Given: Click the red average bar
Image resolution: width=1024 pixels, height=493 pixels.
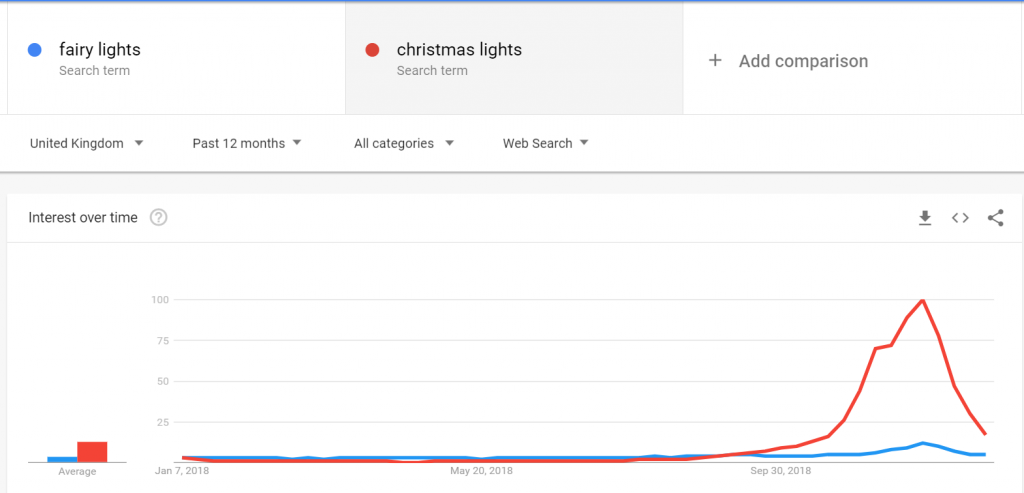Looking at the screenshot, I should (92, 452).
